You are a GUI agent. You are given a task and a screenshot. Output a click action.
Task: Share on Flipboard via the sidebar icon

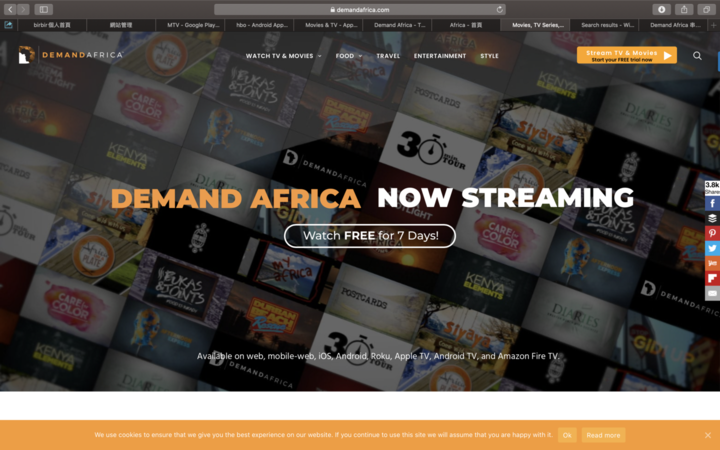pyautogui.click(x=712, y=278)
